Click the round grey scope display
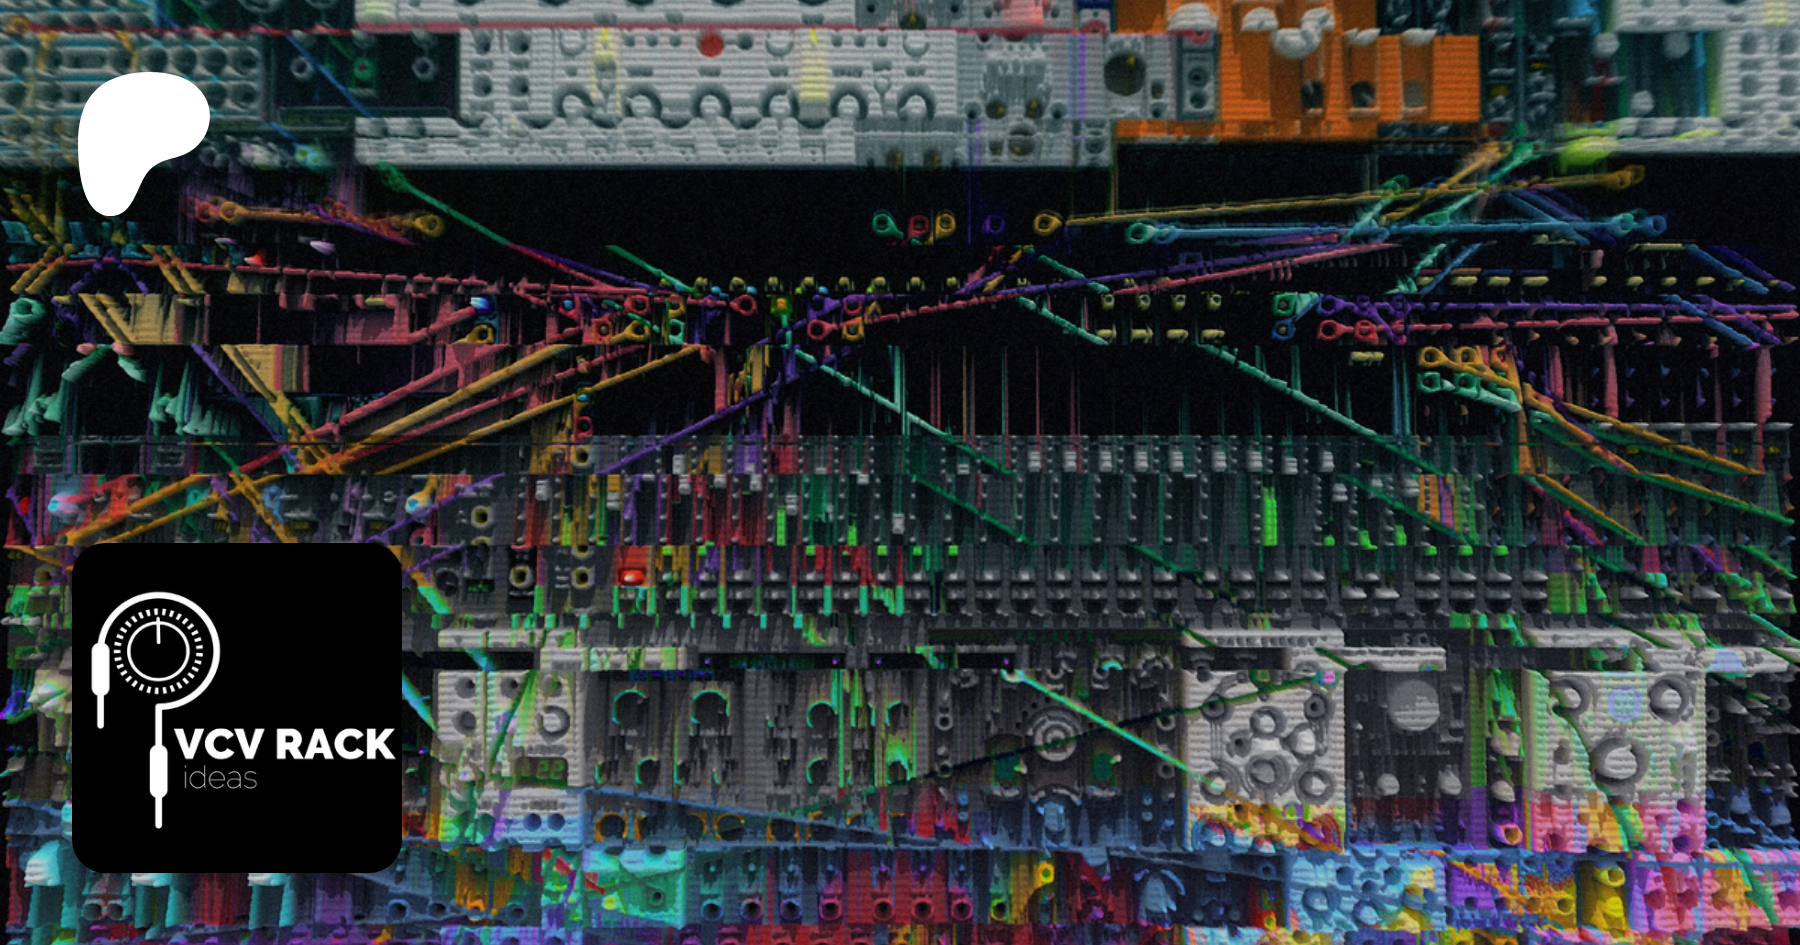 click(x=1411, y=706)
